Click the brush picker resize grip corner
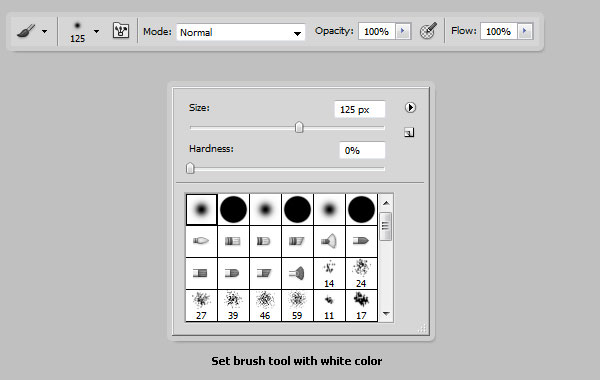600x380 pixels. click(x=422, y=328)
